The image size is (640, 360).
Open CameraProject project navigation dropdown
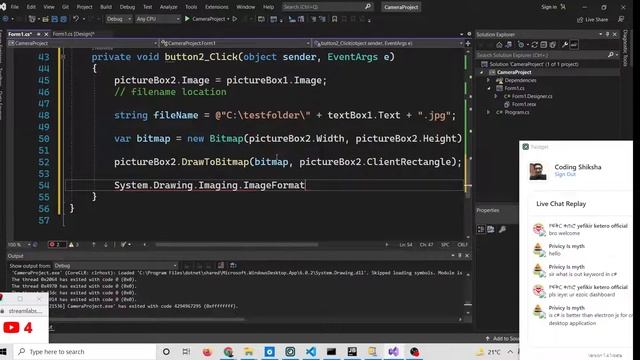click(x=83, y=43)
